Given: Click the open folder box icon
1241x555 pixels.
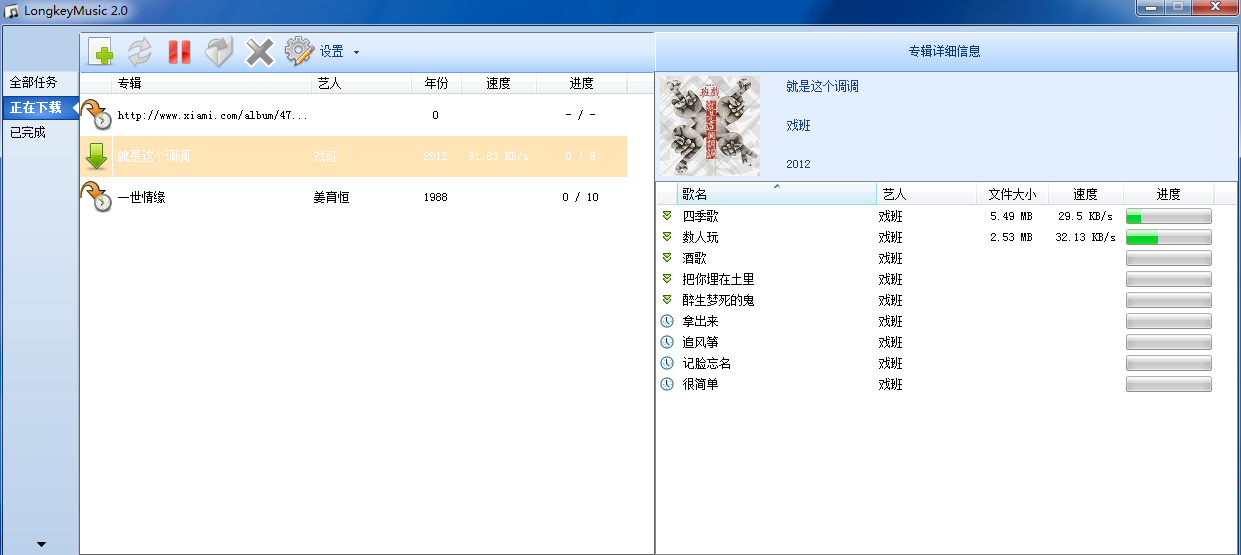Looking at the screenshot, I should tap(219, 52).
